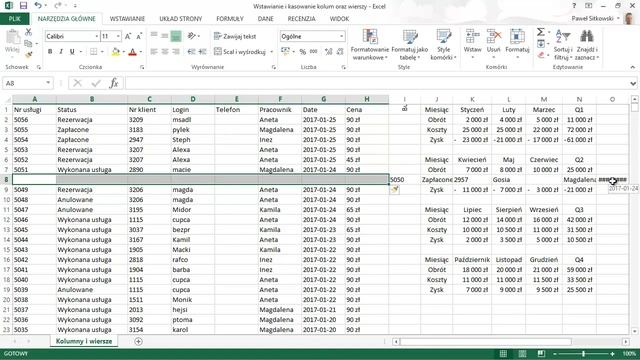Click Znajdź i zaznacz binoculars button
640x360 pixels.
point(587,45)
